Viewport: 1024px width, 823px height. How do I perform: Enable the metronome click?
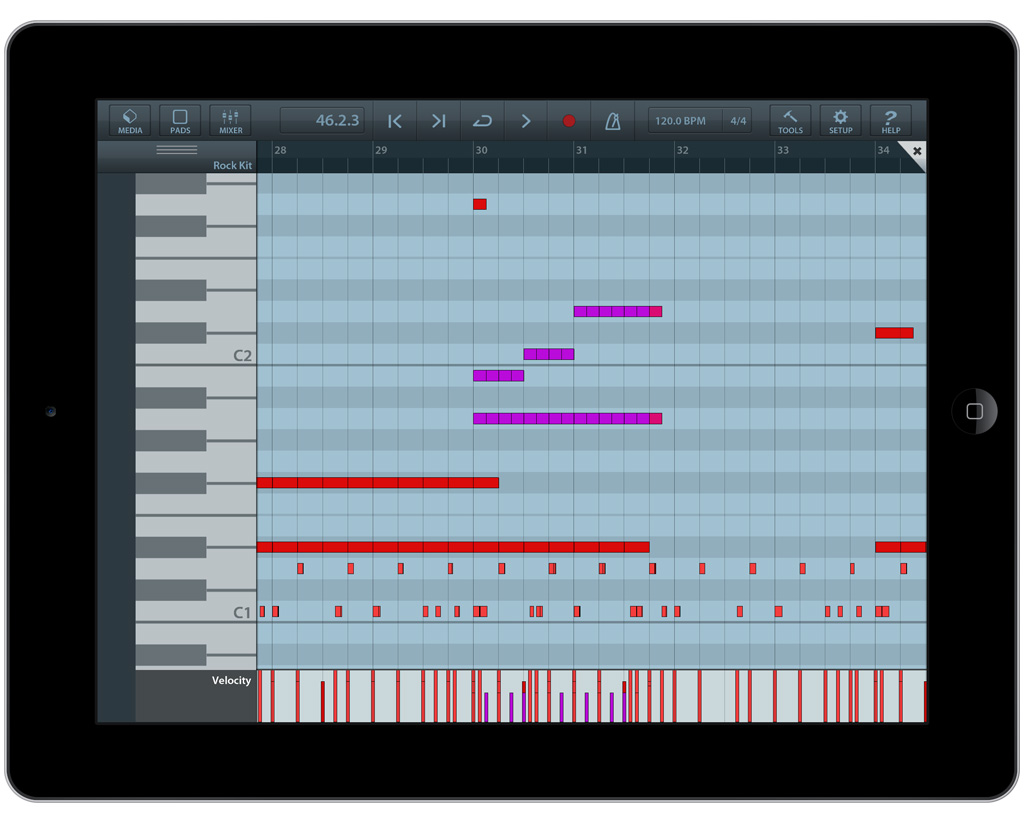click(612, 120)
